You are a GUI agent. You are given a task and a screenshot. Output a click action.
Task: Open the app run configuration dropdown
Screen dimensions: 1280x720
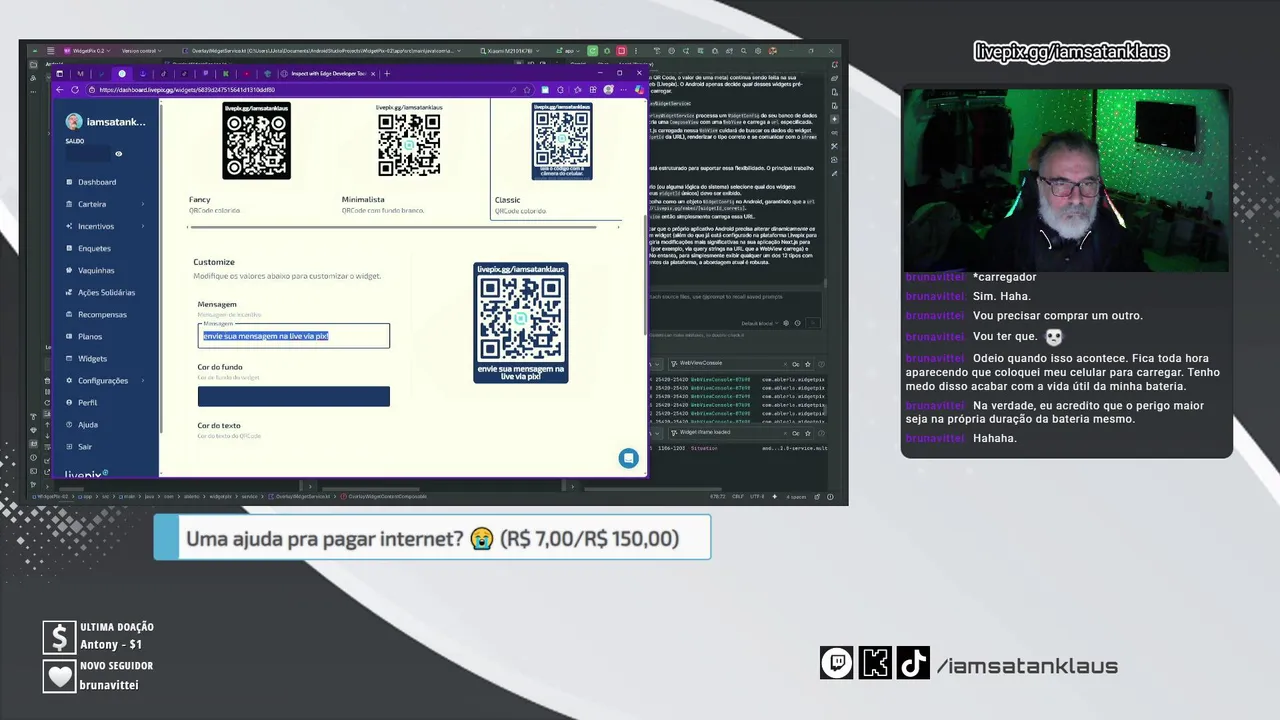tap(570, 51)
